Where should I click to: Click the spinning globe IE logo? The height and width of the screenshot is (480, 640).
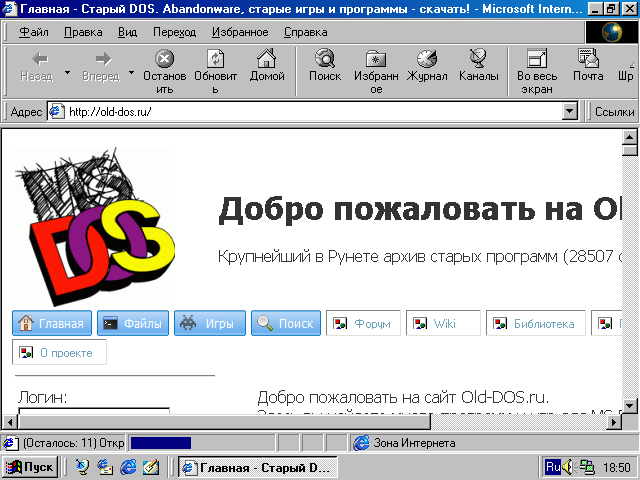point(612,32)
